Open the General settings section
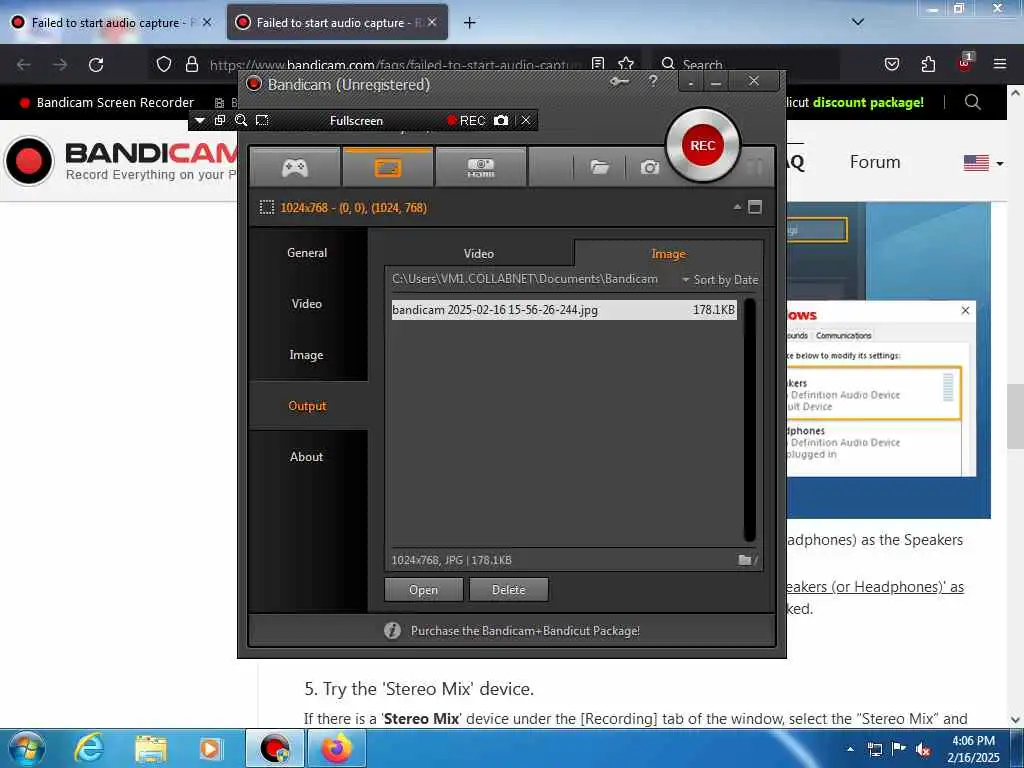This screenshot has width=1024, height=768. (x=307, y=253)
